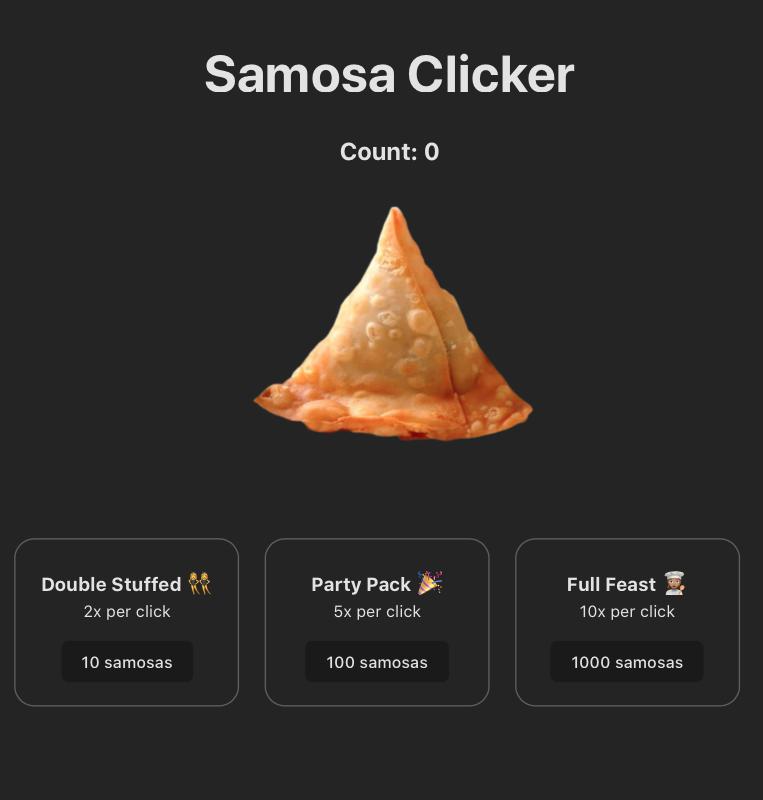The width and height of the screenshot is (763, 800).
Task: Click the 10x per click label
Action: pyautogui.click(x=627, y=612)
